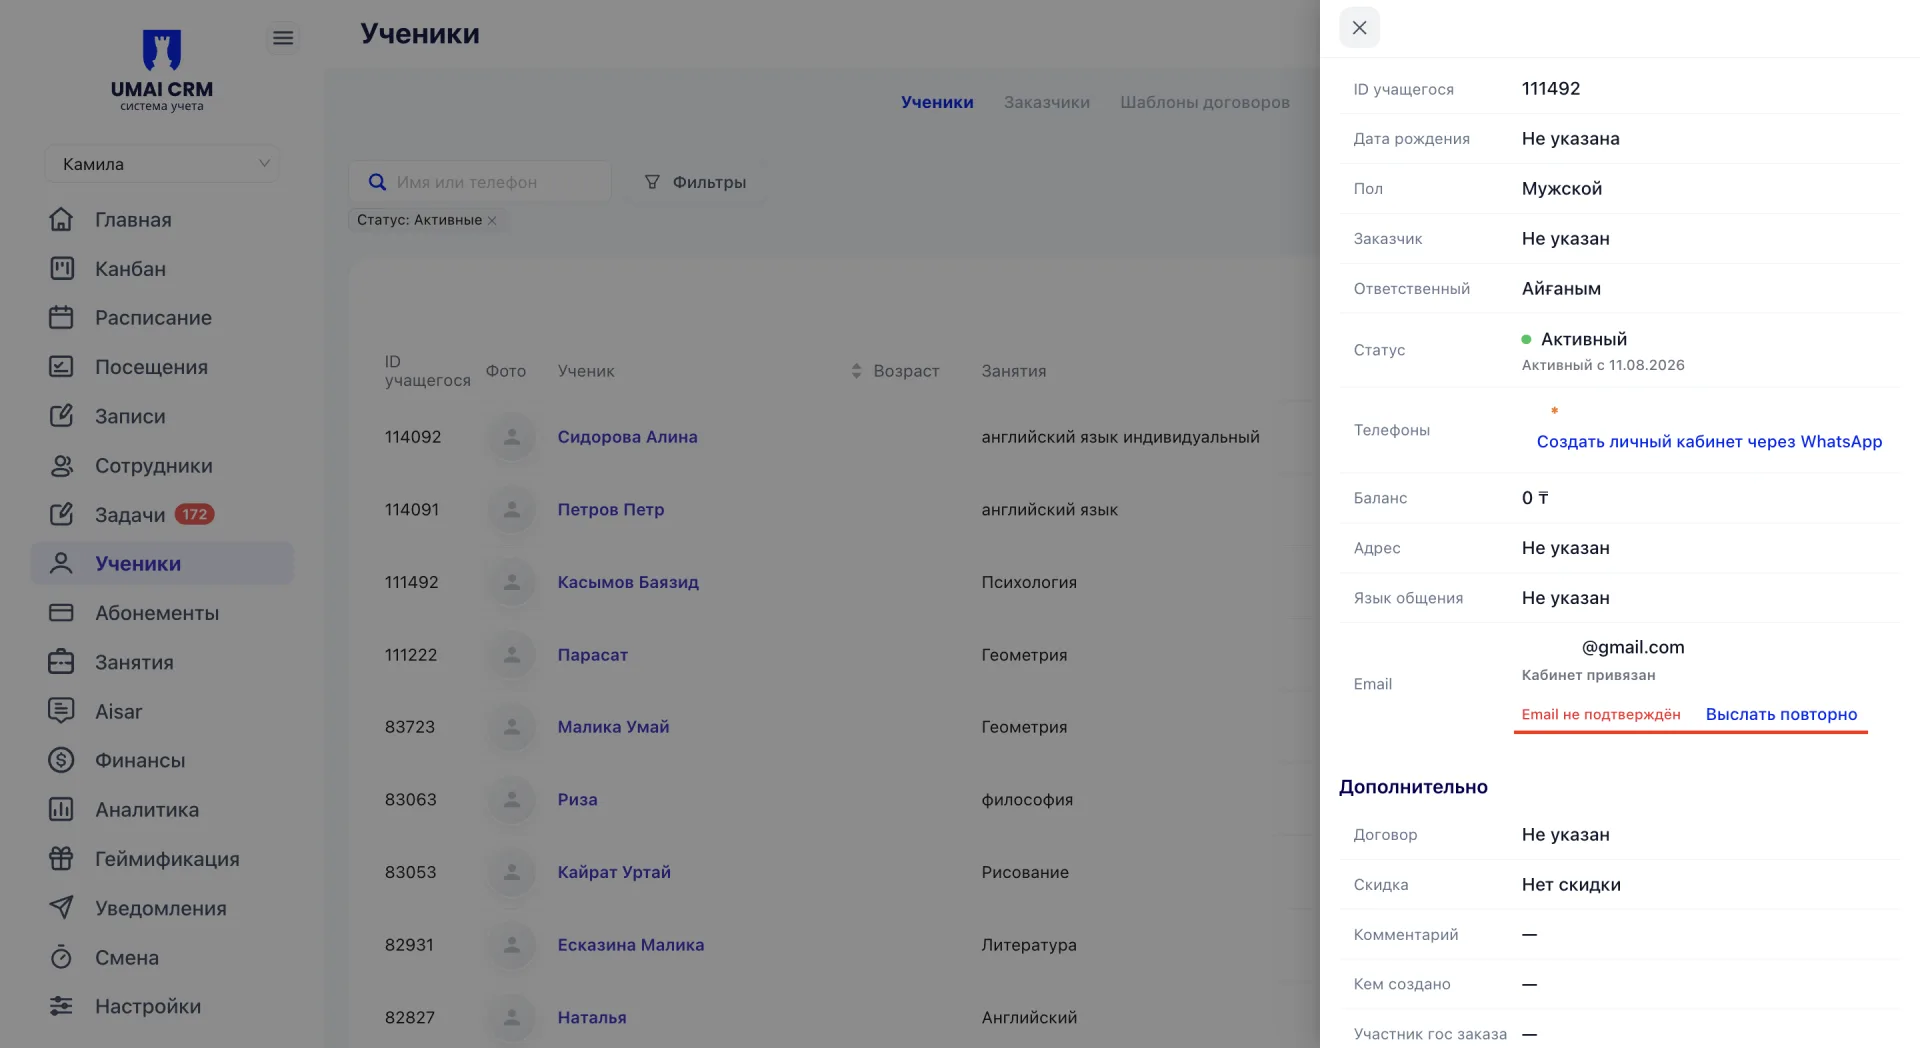1920x1048 pixels.
Task: Toggle the sidebar hamburger menu
Action: pyautogui.click(x=283, y=37)
